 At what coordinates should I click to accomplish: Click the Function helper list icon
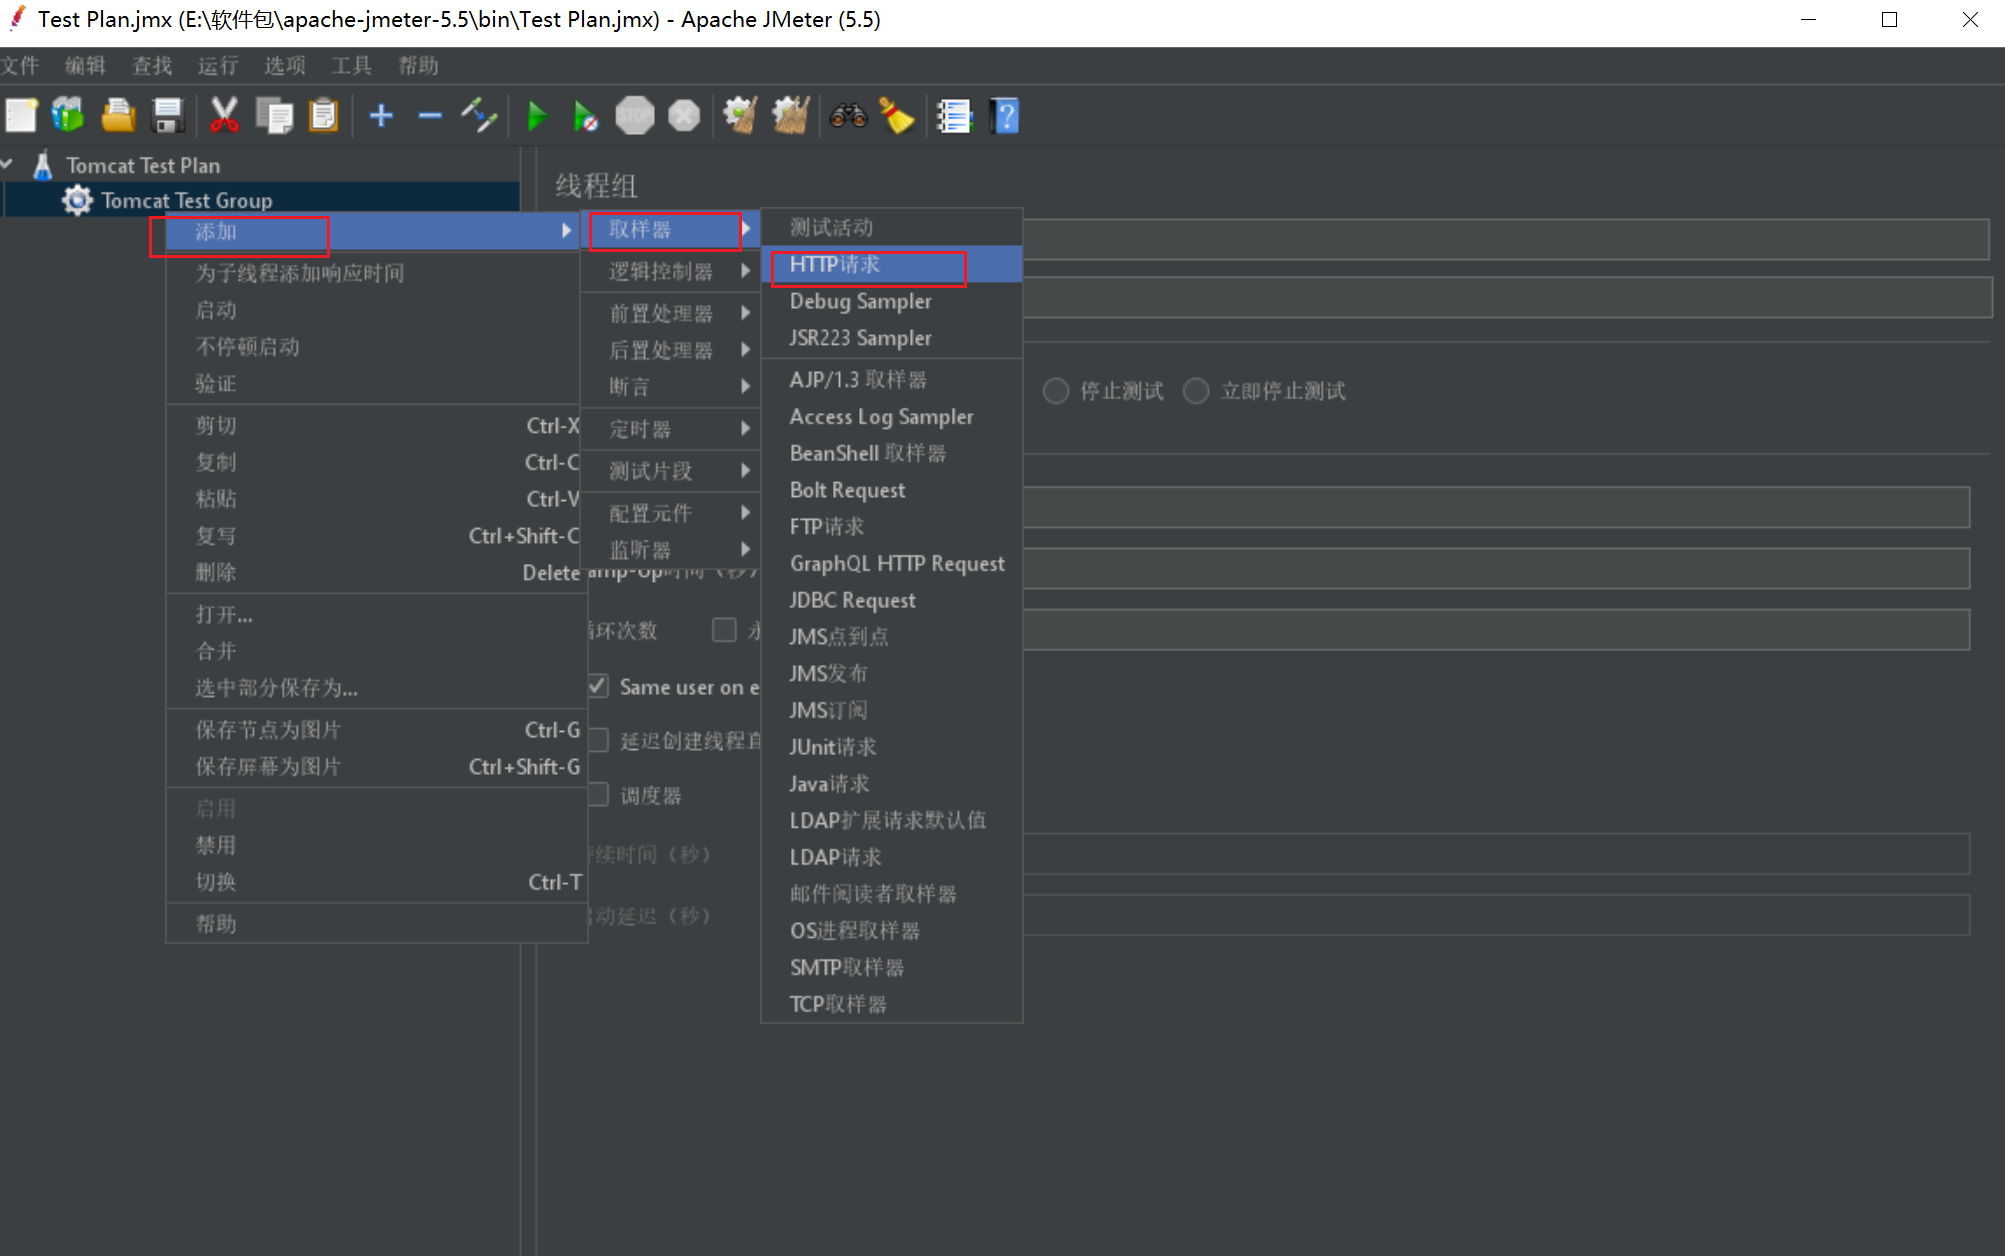point(954,116)
